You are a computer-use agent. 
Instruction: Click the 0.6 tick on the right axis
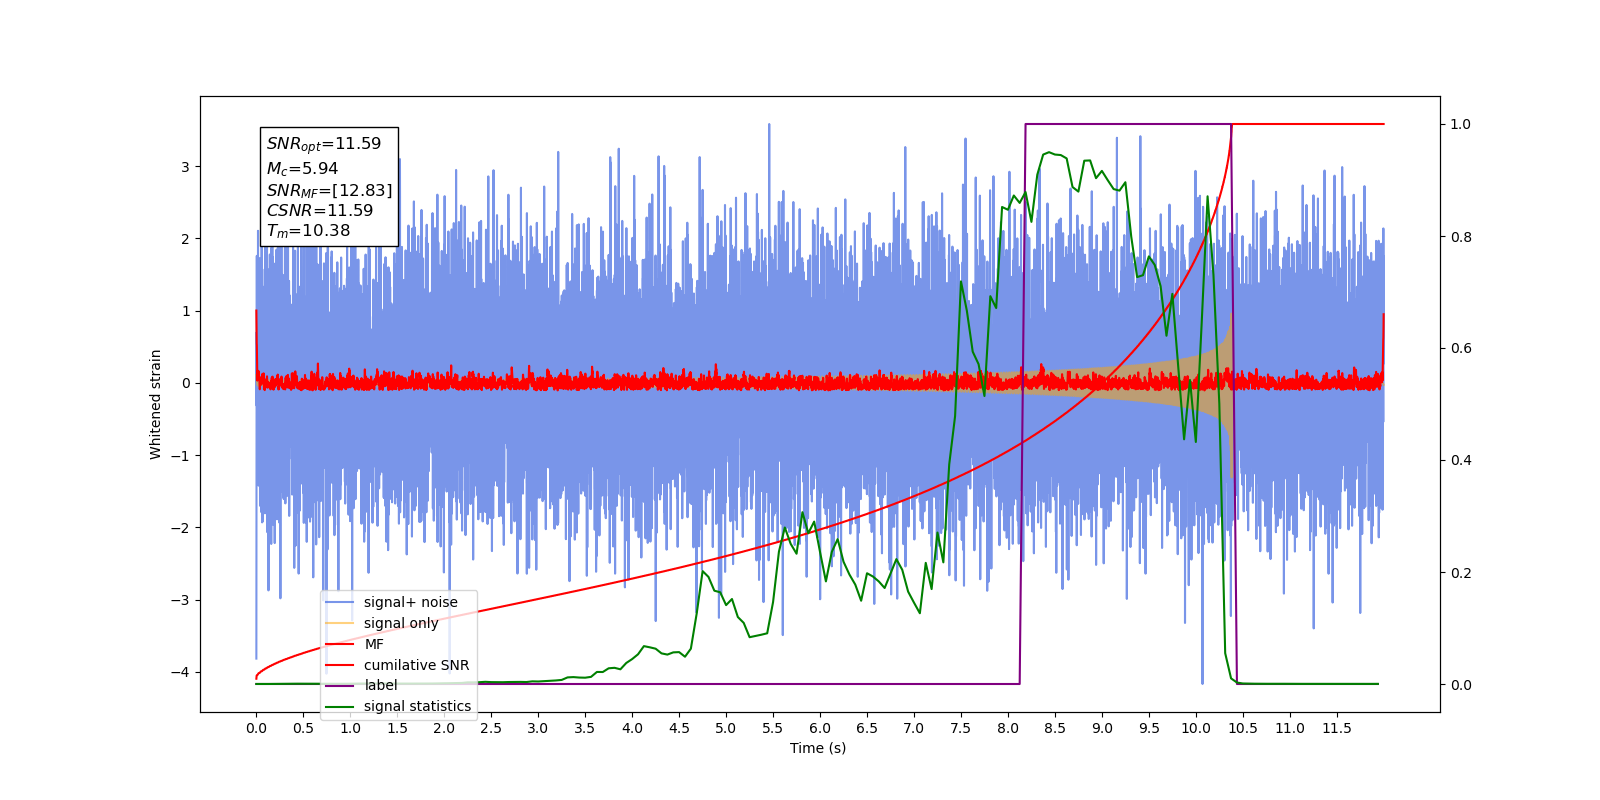1461,349
